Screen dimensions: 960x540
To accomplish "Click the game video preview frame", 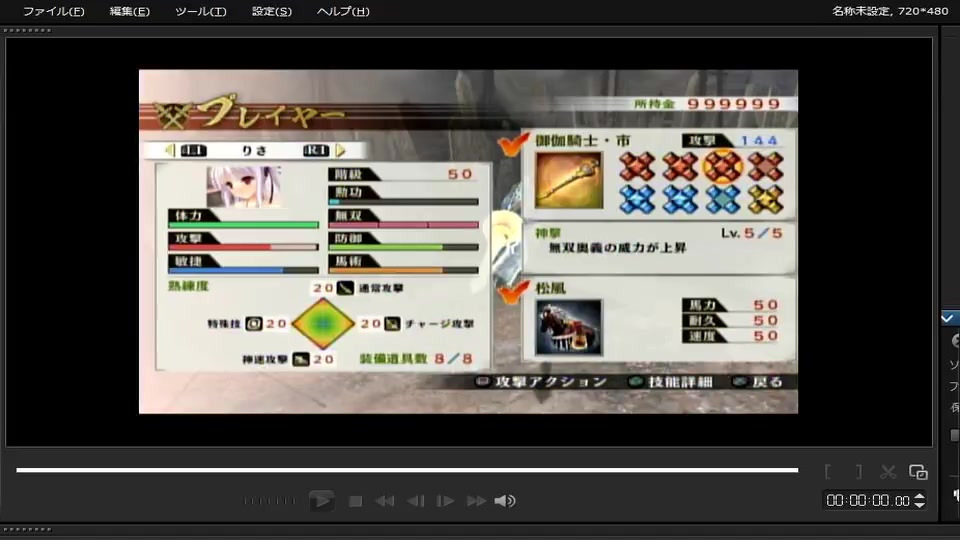I will tap(468, 241).
